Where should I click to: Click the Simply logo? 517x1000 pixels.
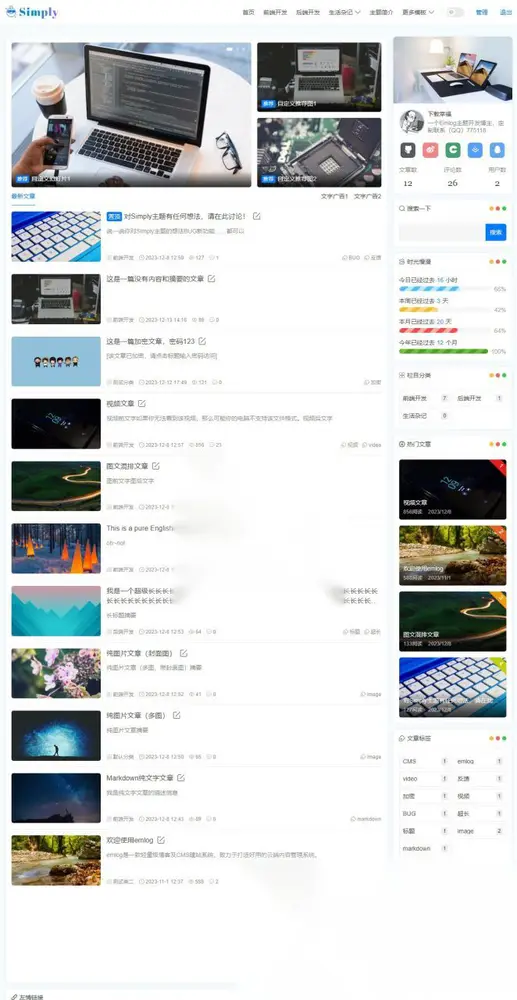click(x=31, y=11)
